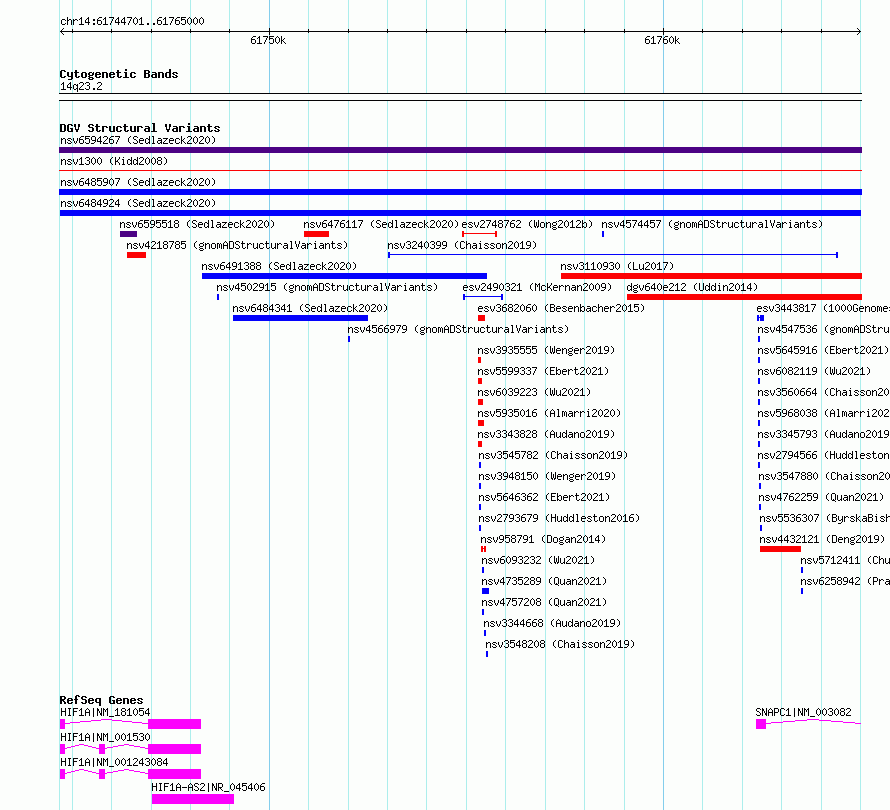890x810 pixels.
Task: Select the nsv4502915 gnomAD variant label
Action: click(328, 287)
